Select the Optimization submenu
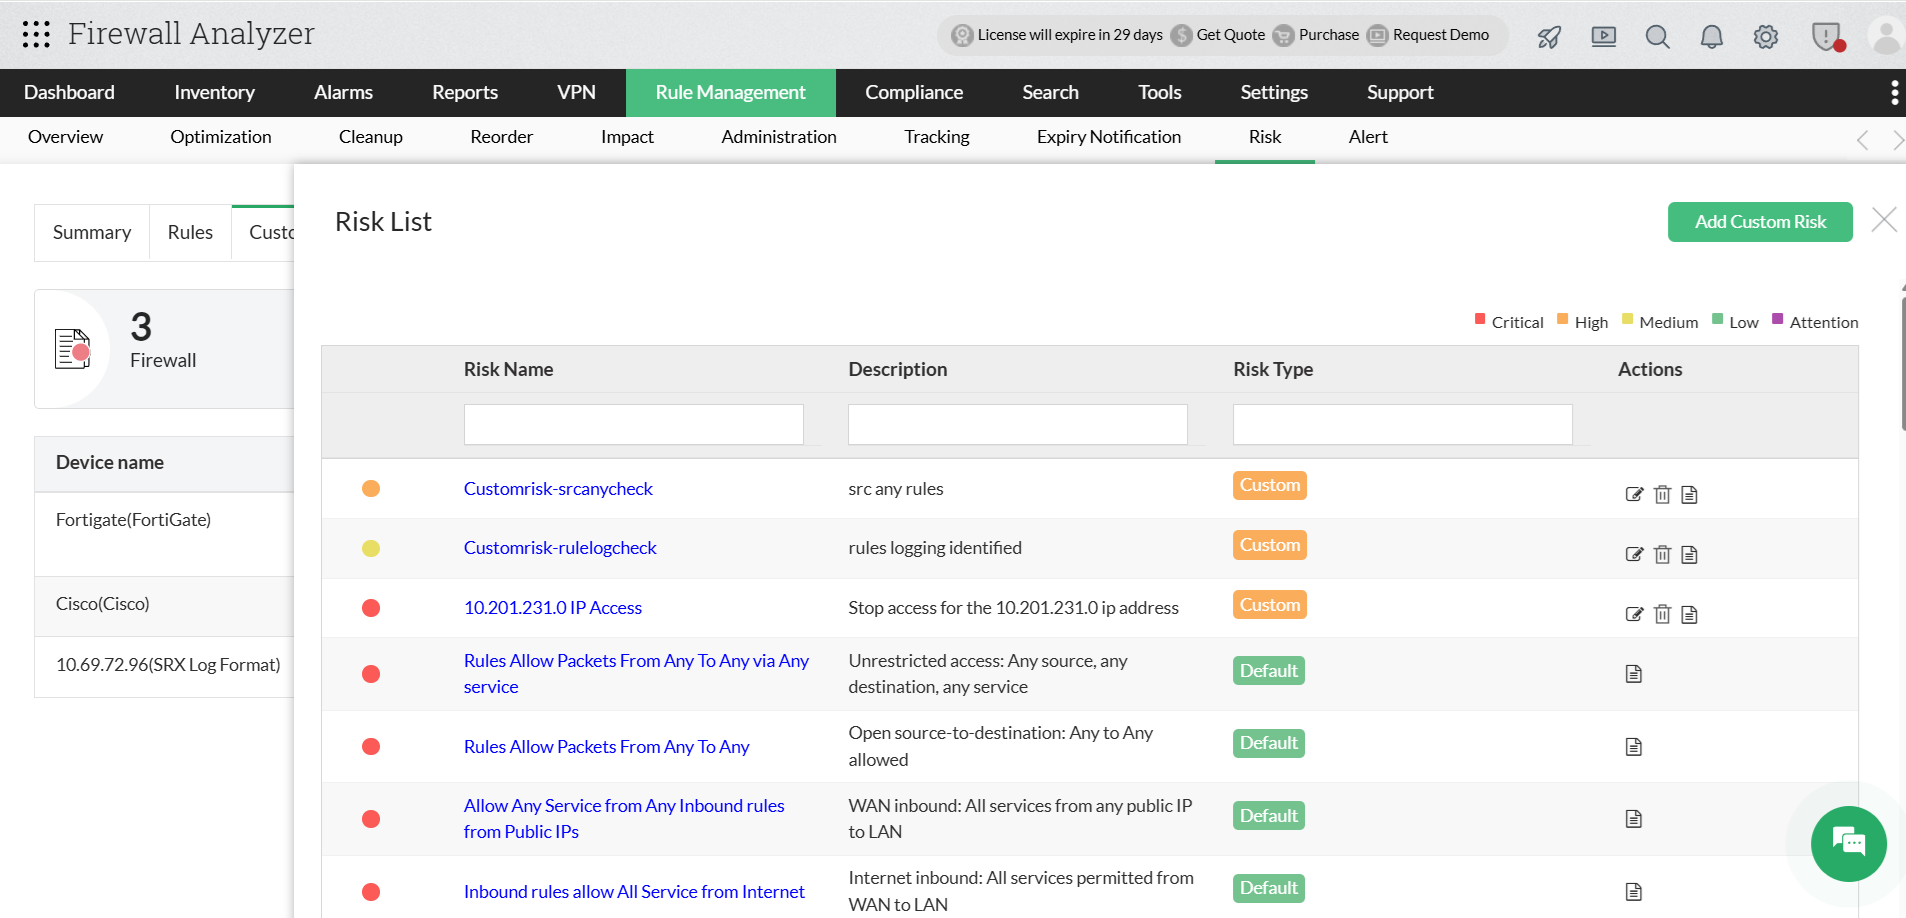 [x=221, y=137]
